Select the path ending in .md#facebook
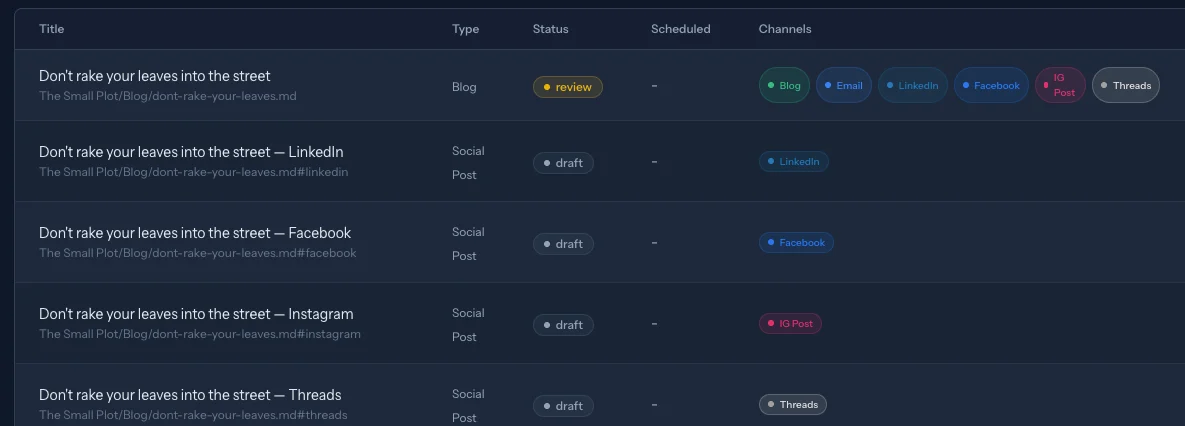Image resolution: width=1185 pixels, height=426 pixels. coord(197,253)
